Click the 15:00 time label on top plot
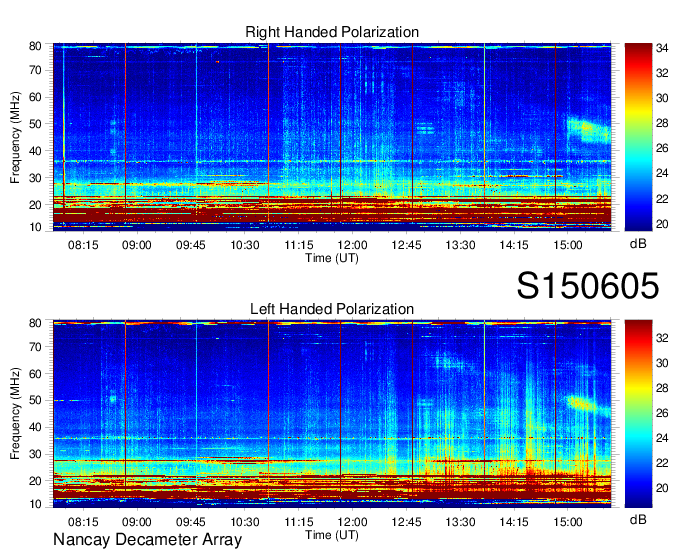680x552 pixels. point(568,245)
